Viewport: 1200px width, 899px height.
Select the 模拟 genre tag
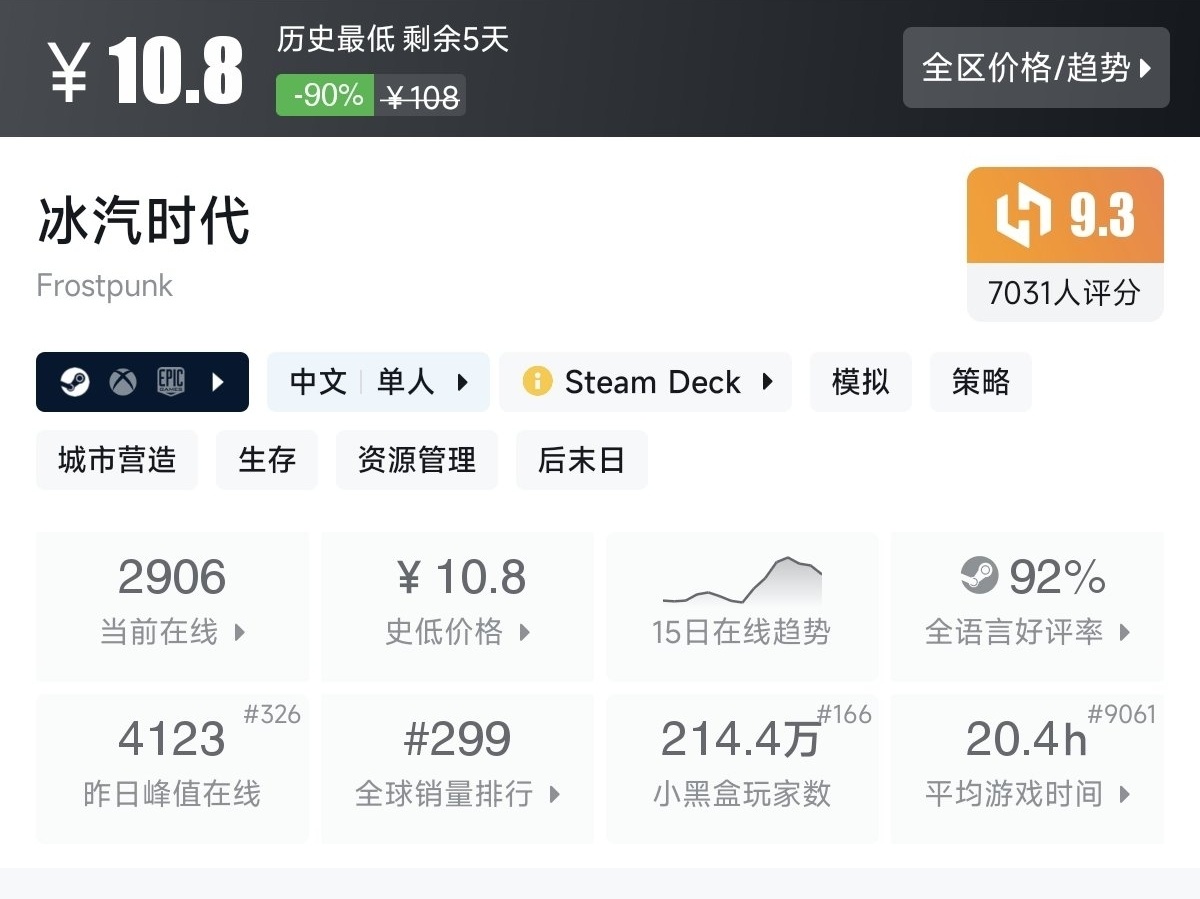[x=860, y=382]
